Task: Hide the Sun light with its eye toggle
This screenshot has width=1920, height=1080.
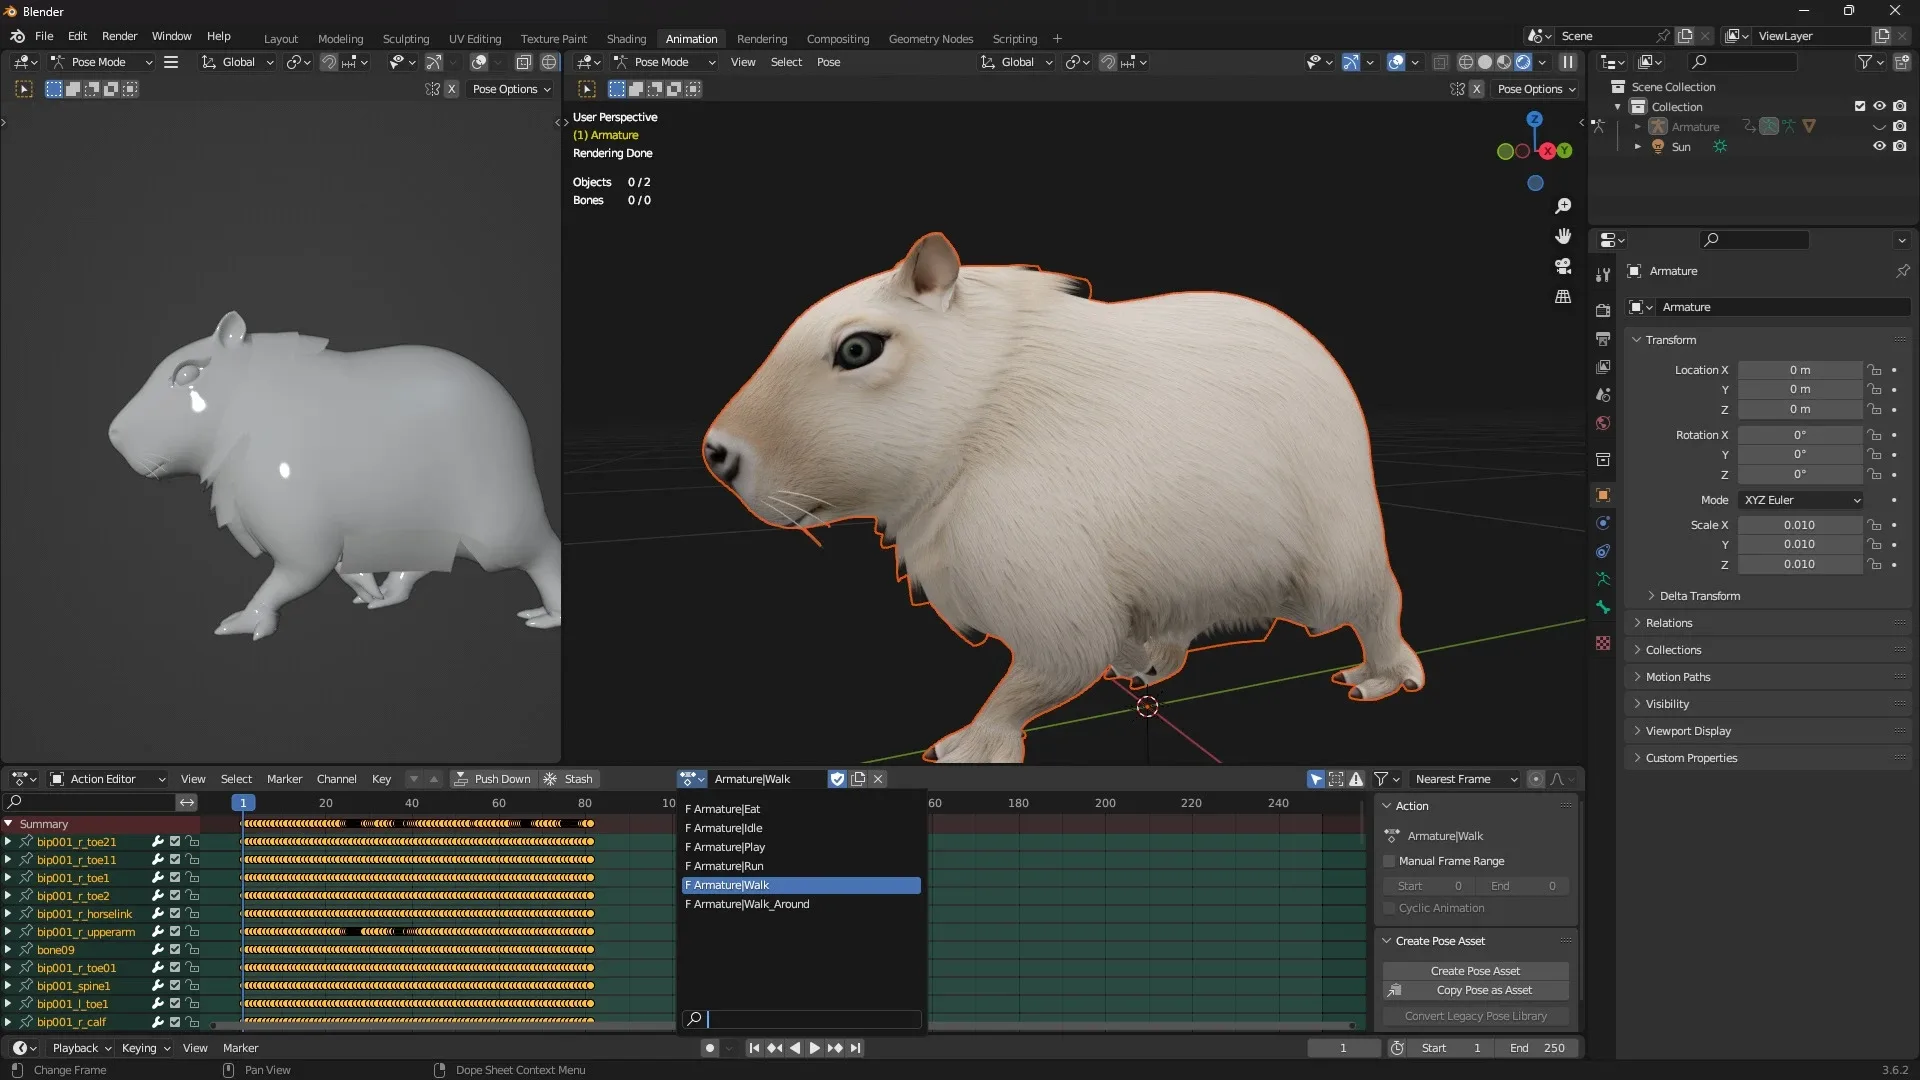Action: [1879, 146]
